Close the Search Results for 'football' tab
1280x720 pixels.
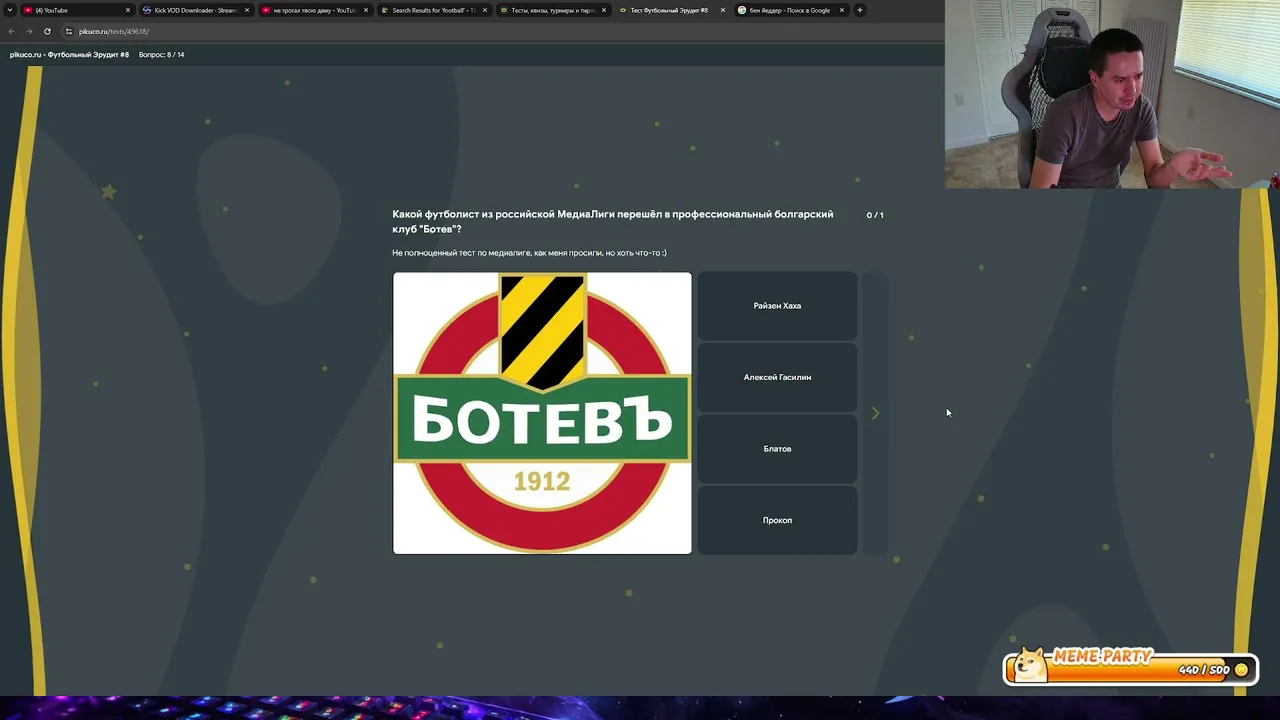(x=485, y=10)
